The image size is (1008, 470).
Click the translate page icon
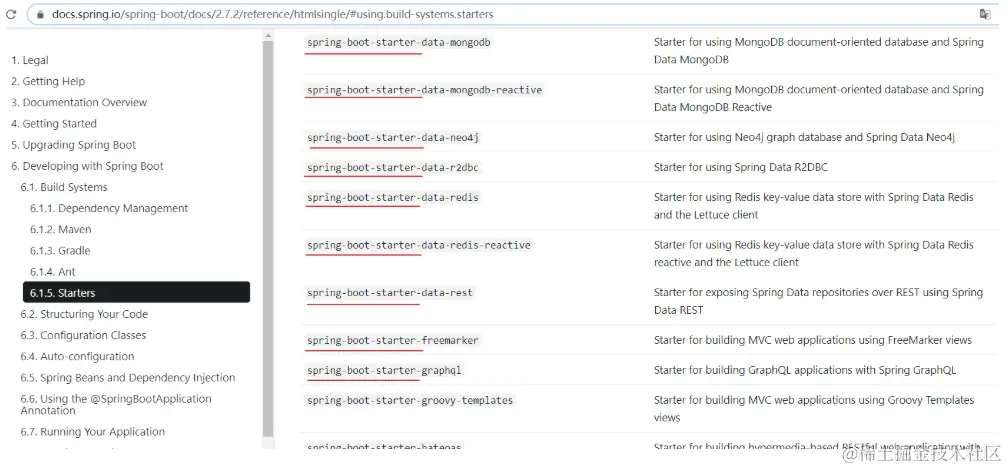985,14
